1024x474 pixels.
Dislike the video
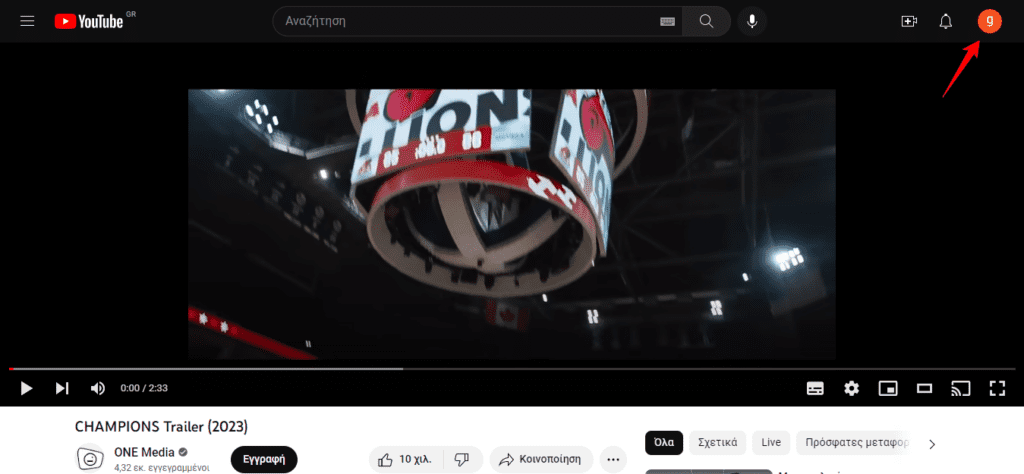click(x=462, y=459)
